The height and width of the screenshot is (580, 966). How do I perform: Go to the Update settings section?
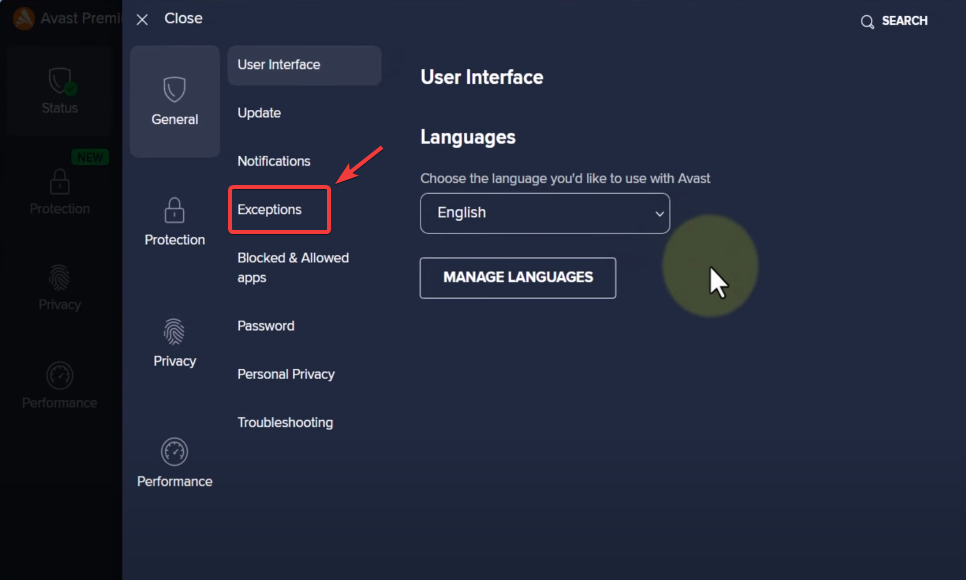click(x=259, y=113)
